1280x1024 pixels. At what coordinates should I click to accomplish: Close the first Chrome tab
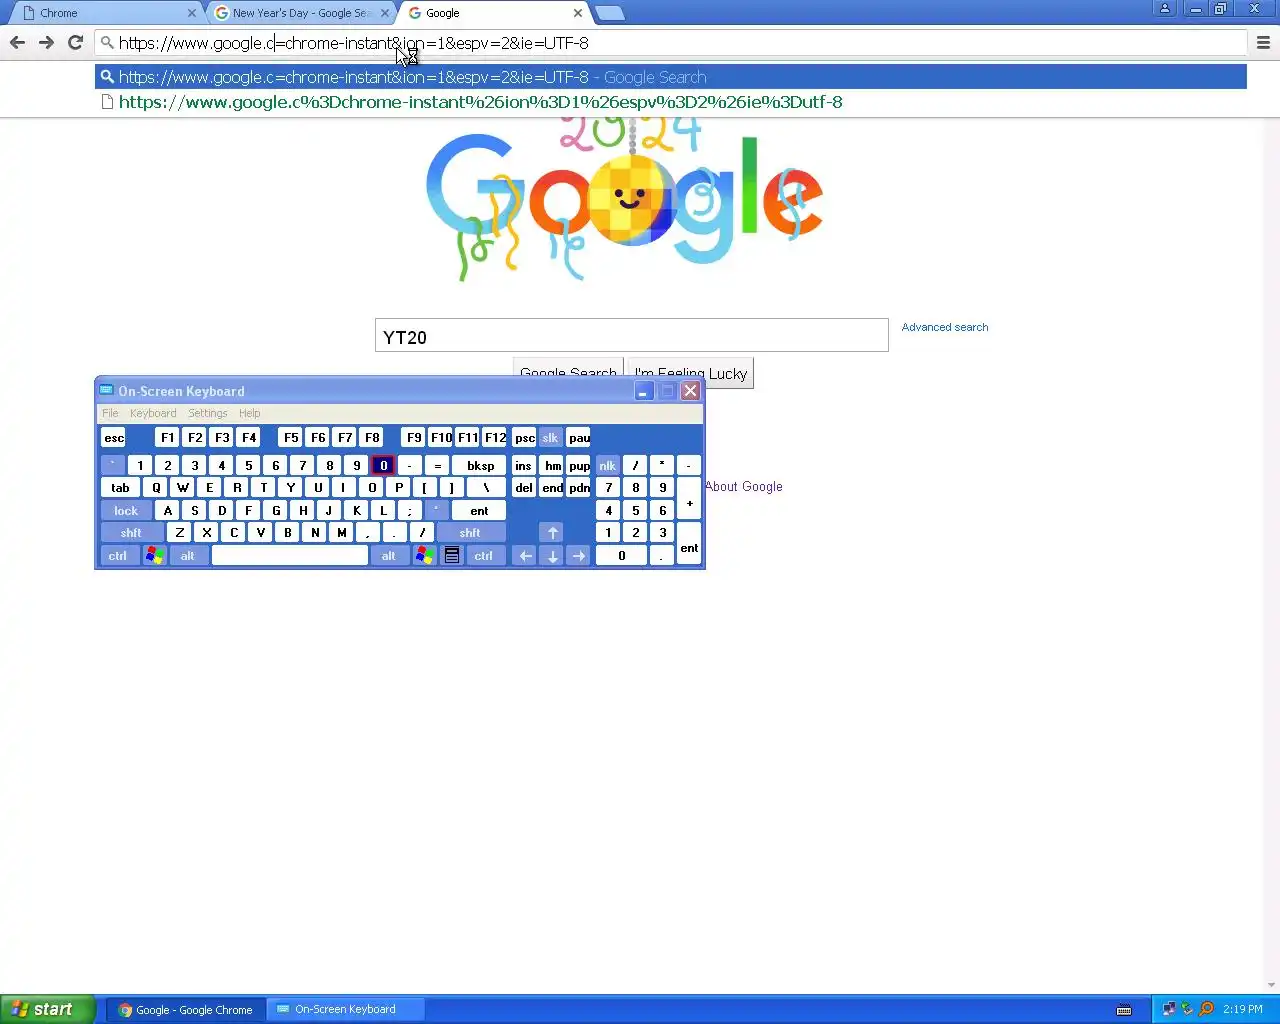(x=192, y=13)
